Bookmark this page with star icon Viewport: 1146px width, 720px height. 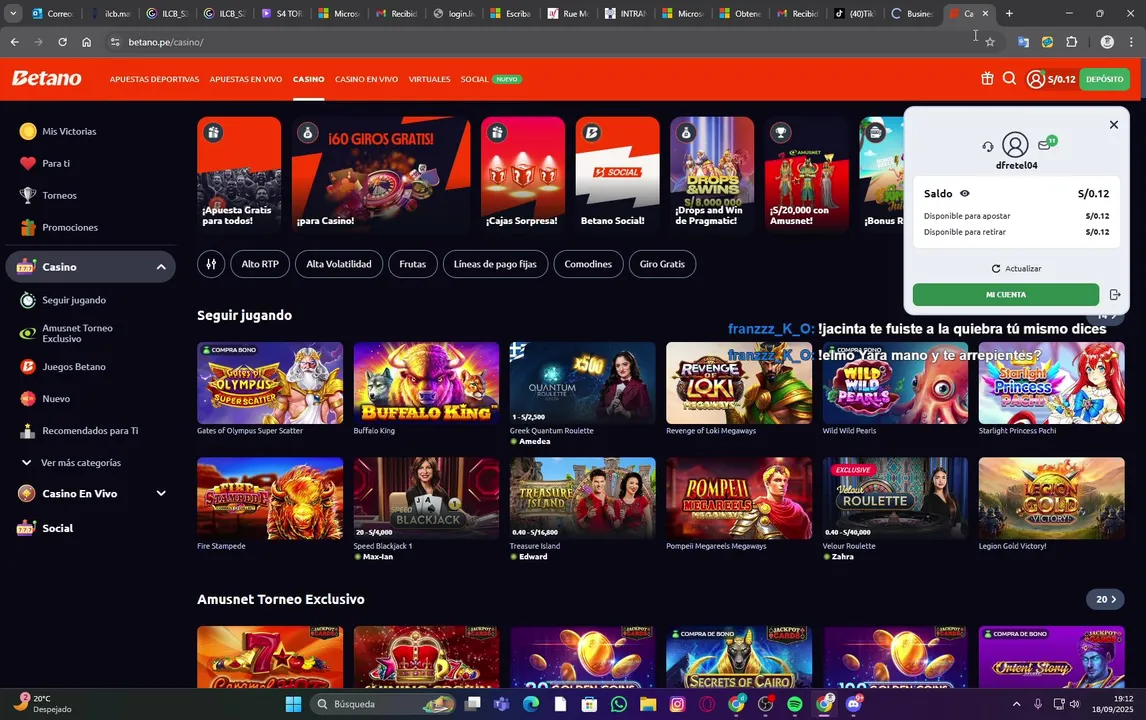point(990,42)
